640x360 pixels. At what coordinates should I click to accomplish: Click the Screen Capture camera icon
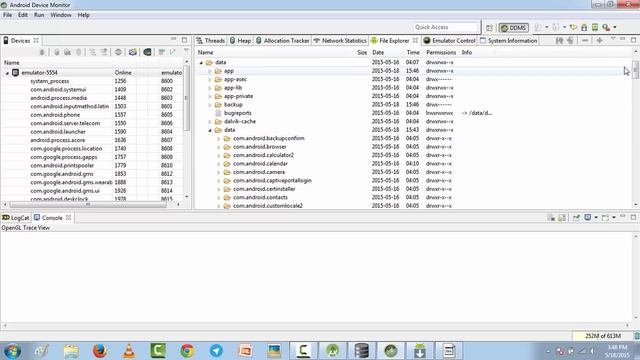pyautogui.click(x=133, y=52)
